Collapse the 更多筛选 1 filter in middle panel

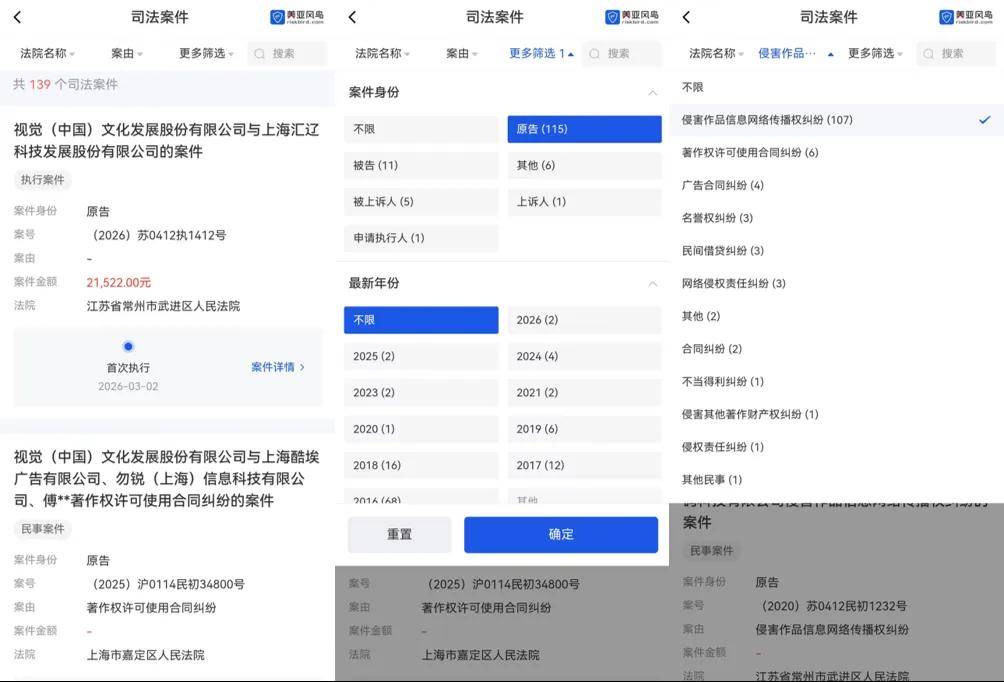542,54
